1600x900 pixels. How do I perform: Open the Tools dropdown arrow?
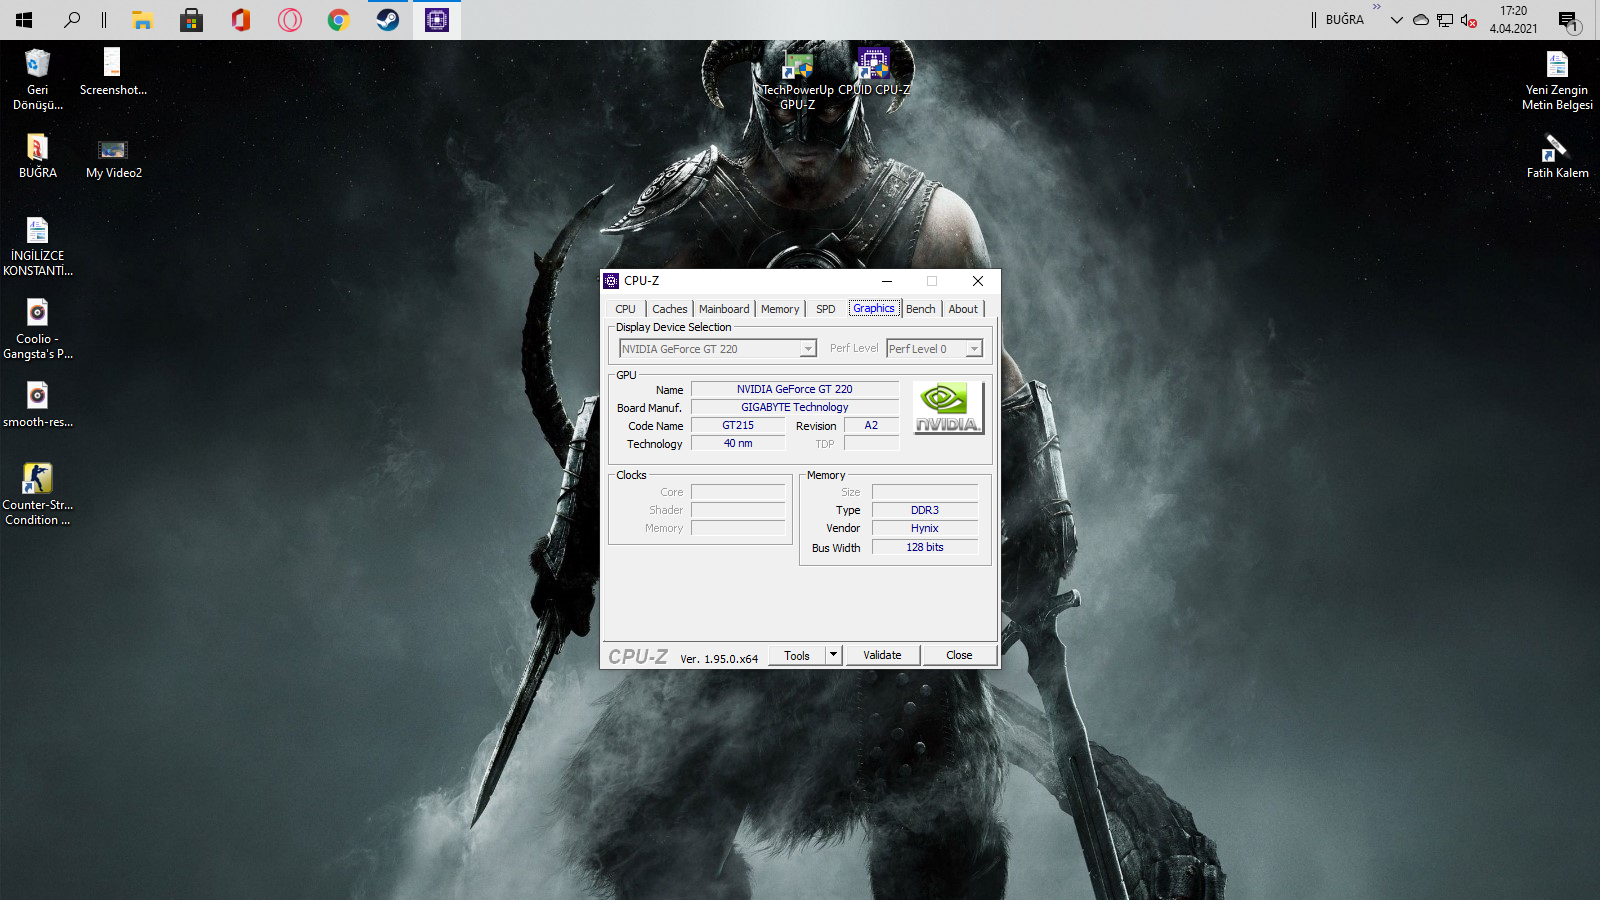tap(833, 655)
